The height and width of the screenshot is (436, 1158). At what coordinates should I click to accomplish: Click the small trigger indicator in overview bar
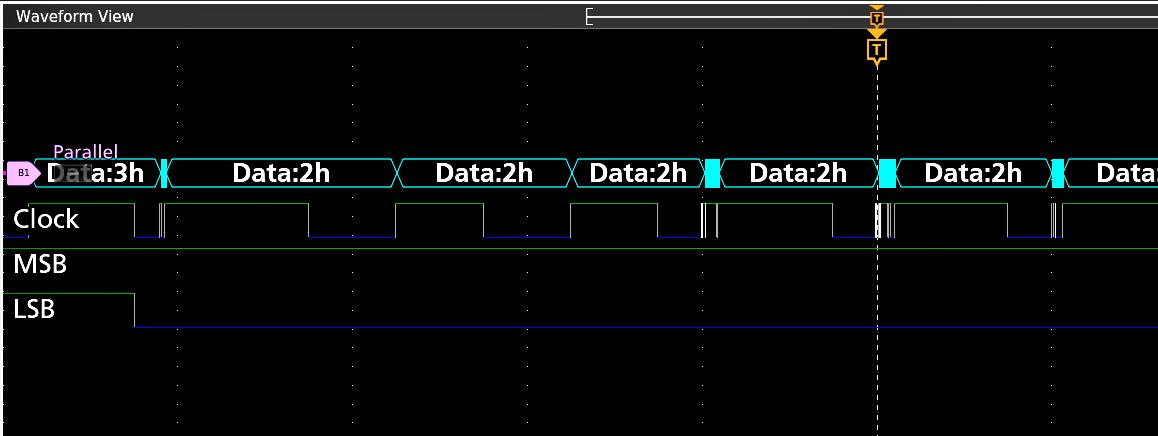tap(877, 17)
